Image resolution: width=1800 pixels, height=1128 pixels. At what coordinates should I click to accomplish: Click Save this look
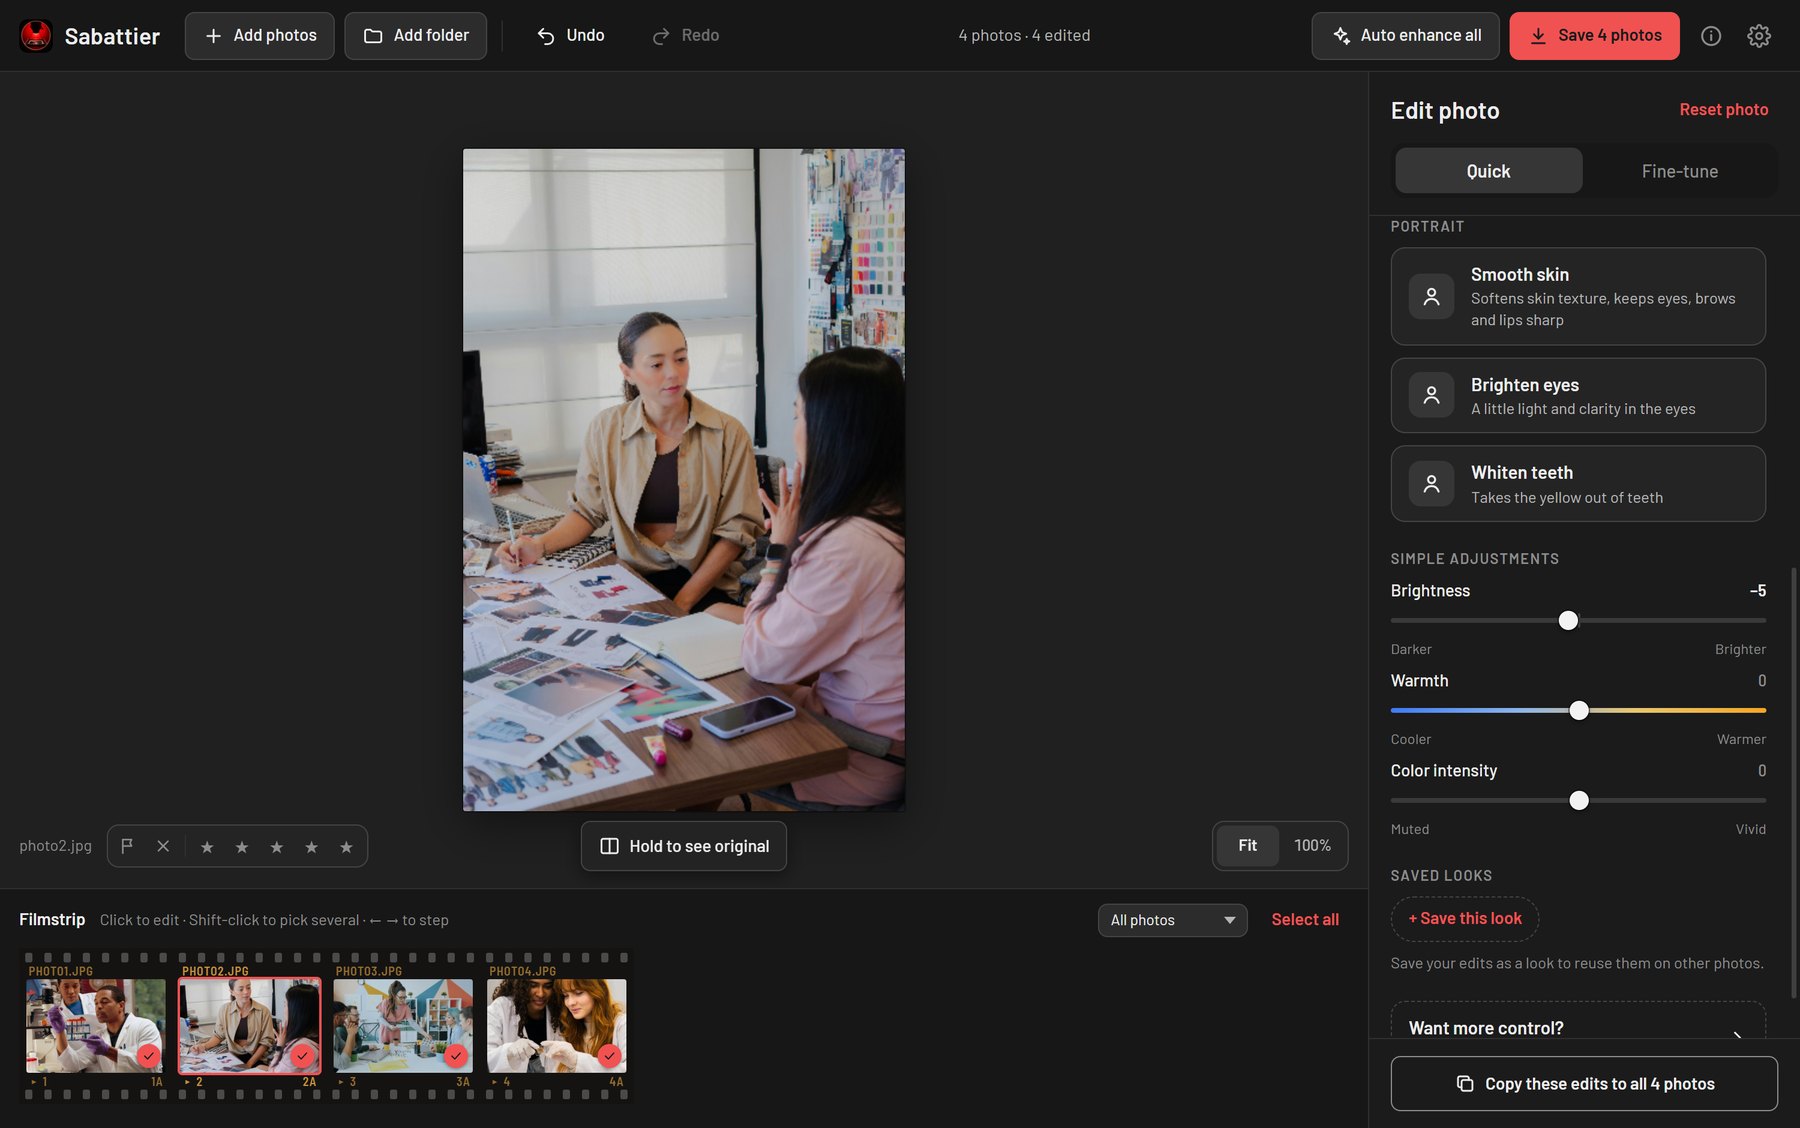[x=1465, y=919]
